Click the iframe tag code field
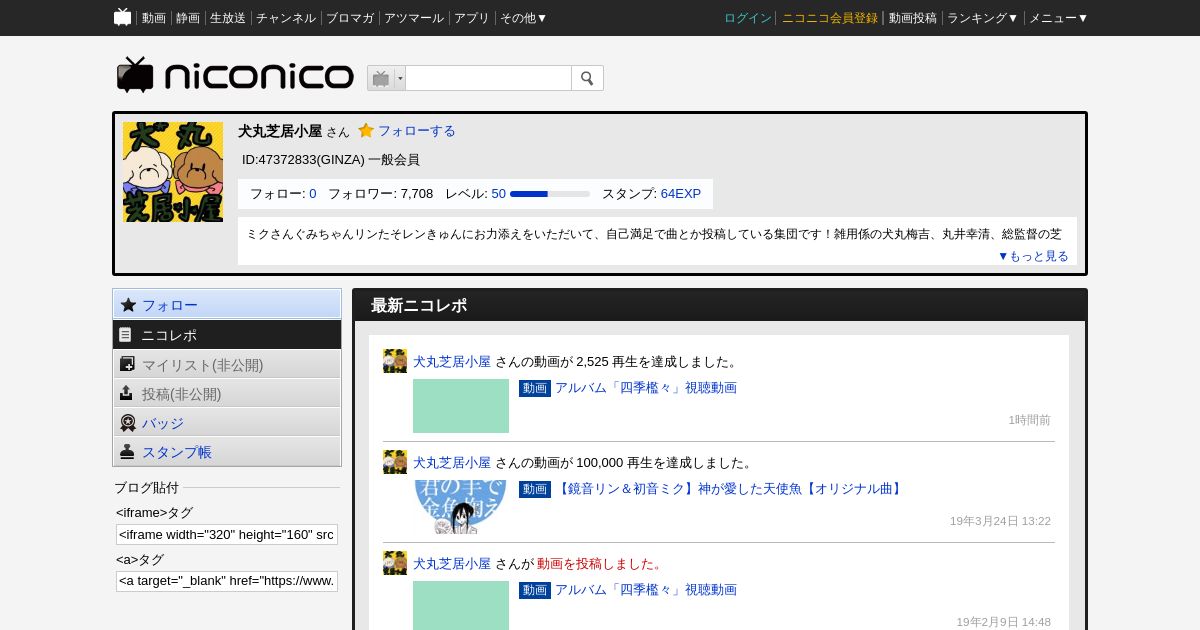Screen dimensions: 1200x630 point(227,534)
